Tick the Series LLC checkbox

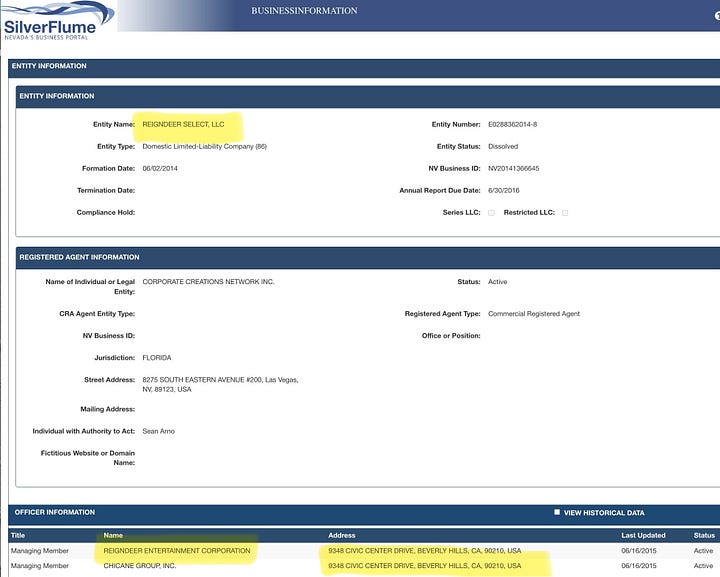(491, 213)
